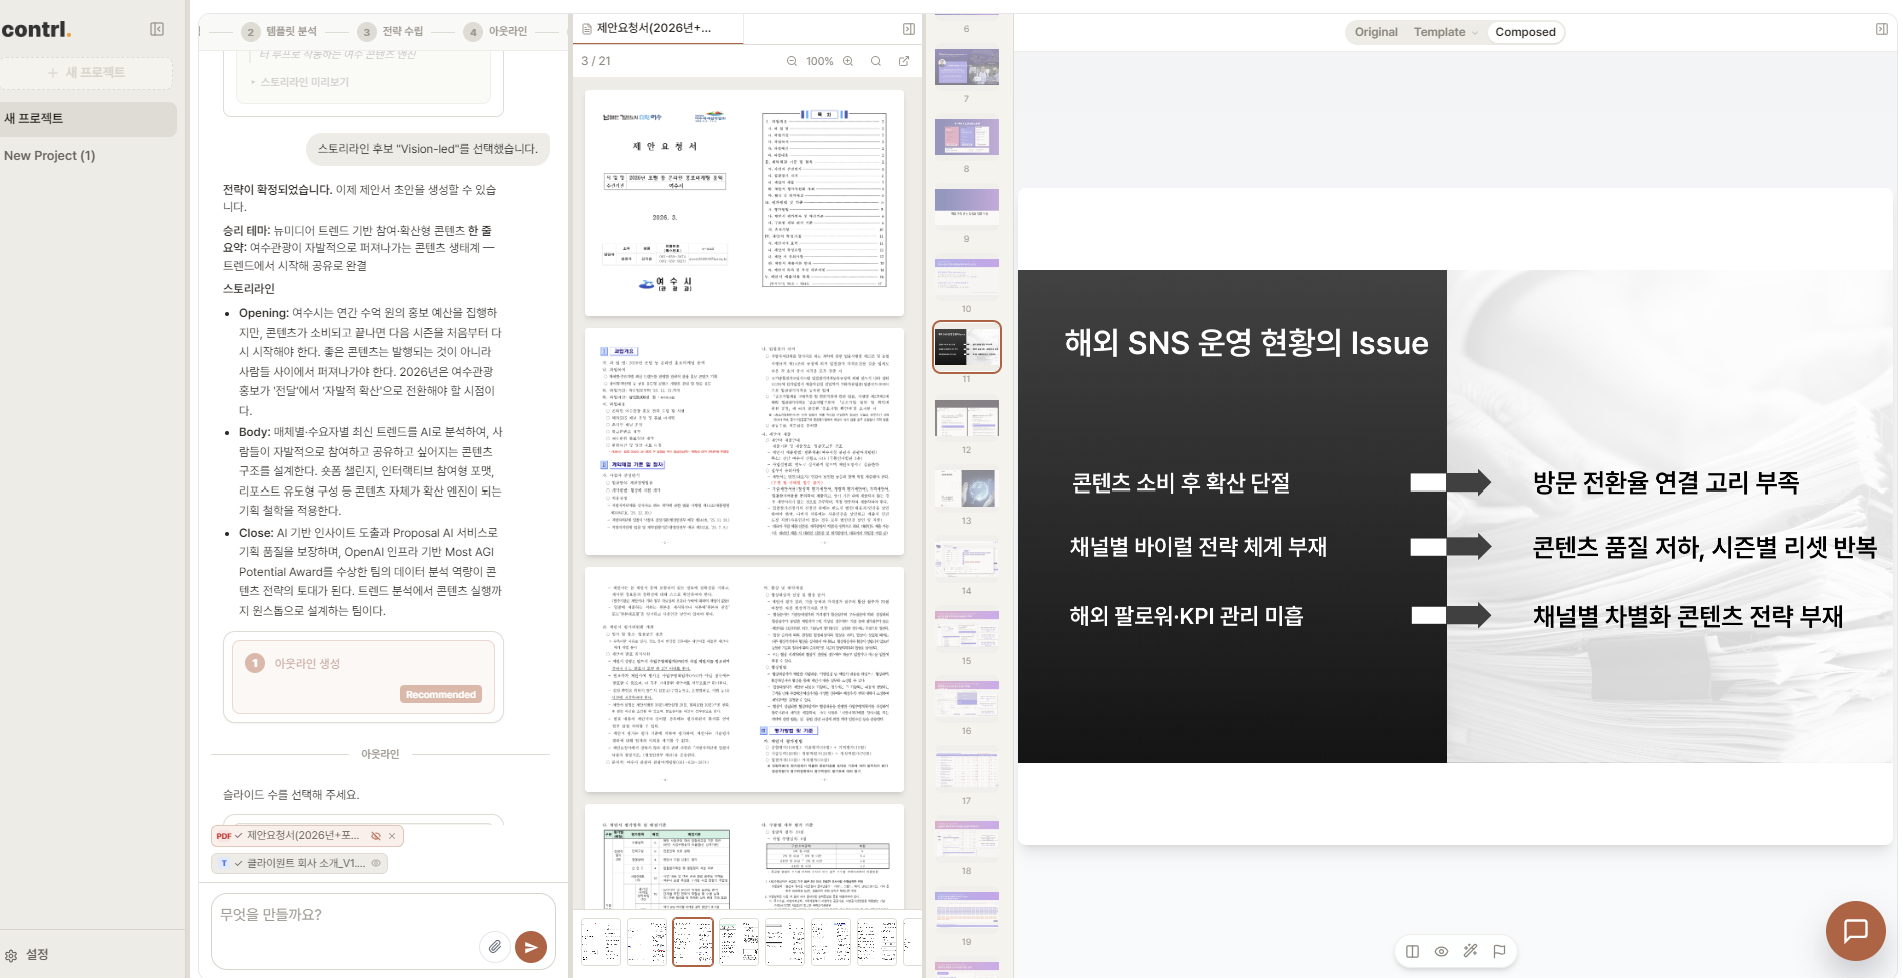This screenshot has width=1902, height=978.
Task: Open slide 15 thumbnail in the slide list
Action: (x=967, y=629)
